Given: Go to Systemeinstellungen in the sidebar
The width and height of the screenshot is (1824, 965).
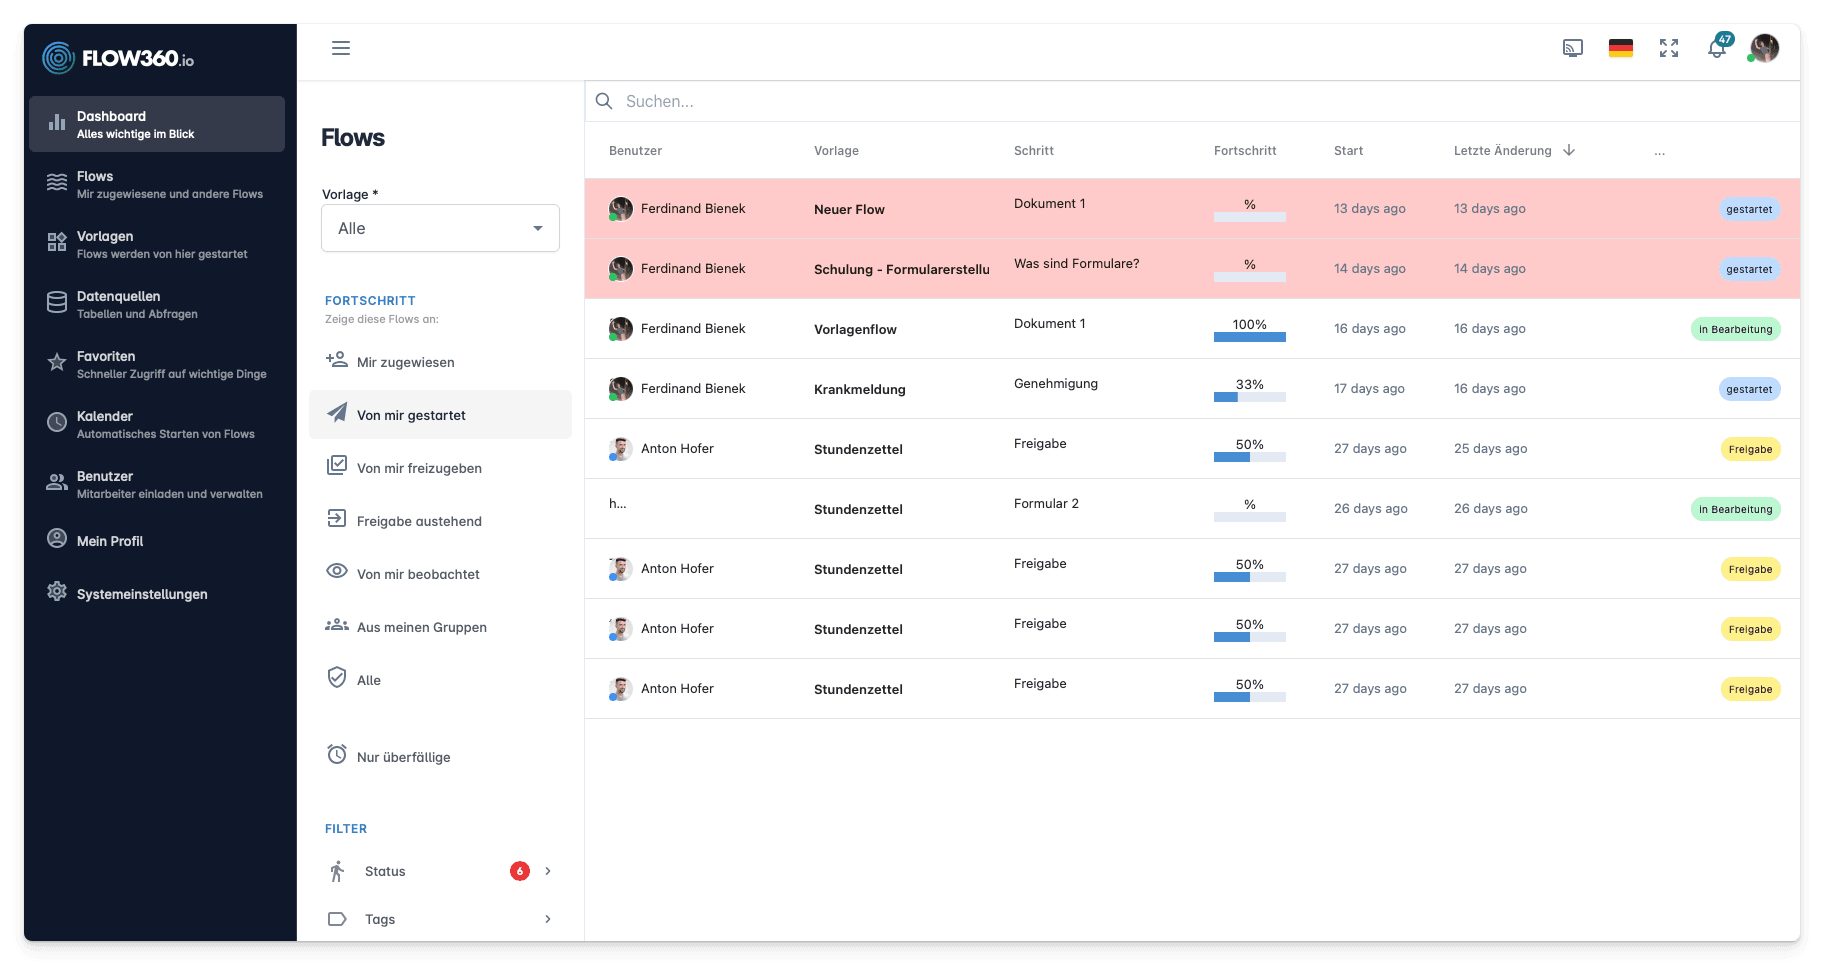Looking at the screenshot, I should coord(142,594).
